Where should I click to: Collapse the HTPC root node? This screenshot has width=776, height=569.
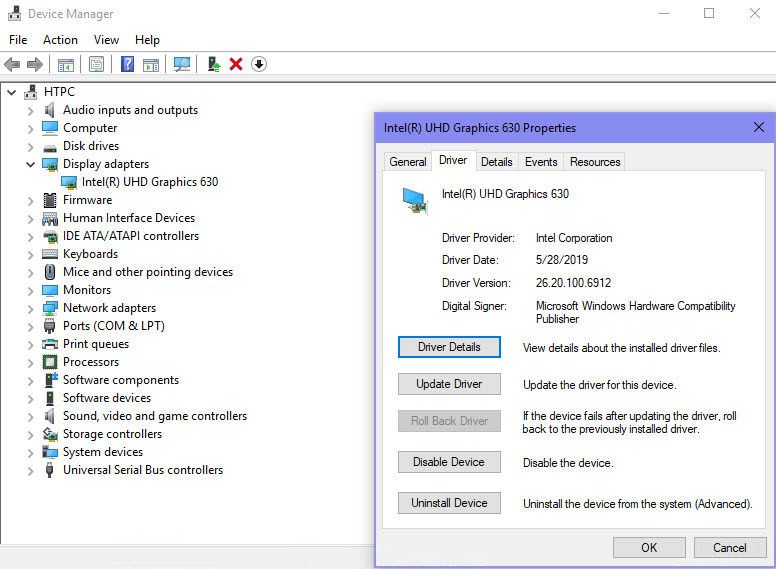11,93
